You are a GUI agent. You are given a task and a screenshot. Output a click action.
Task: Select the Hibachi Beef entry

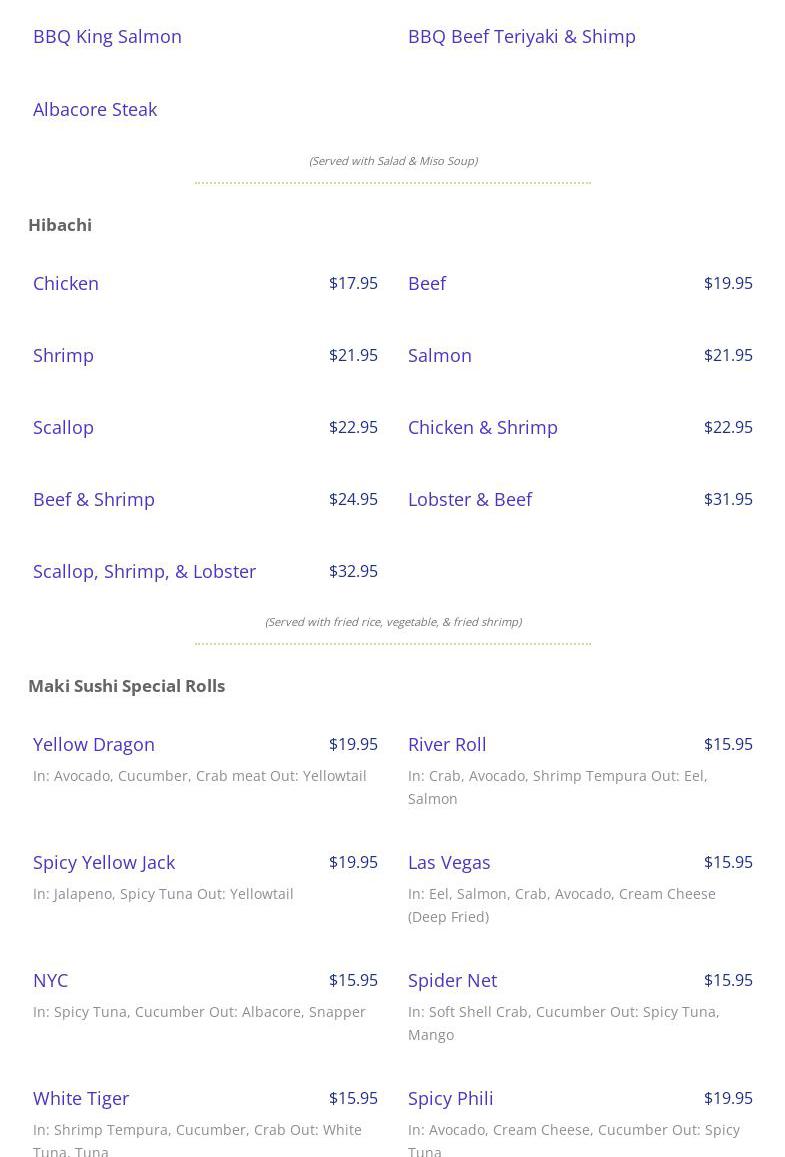coord(427,283)
